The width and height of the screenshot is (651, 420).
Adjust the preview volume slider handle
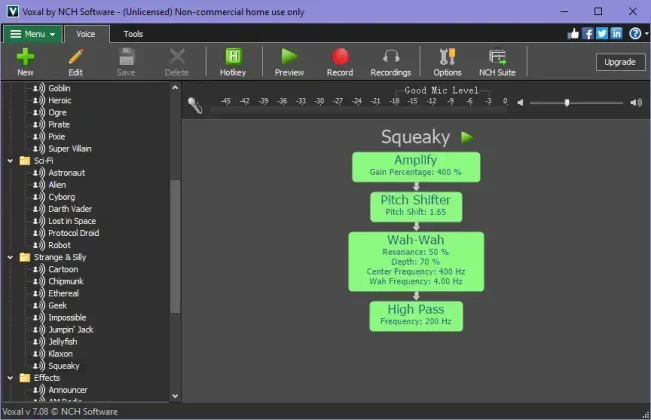point(567,103)
